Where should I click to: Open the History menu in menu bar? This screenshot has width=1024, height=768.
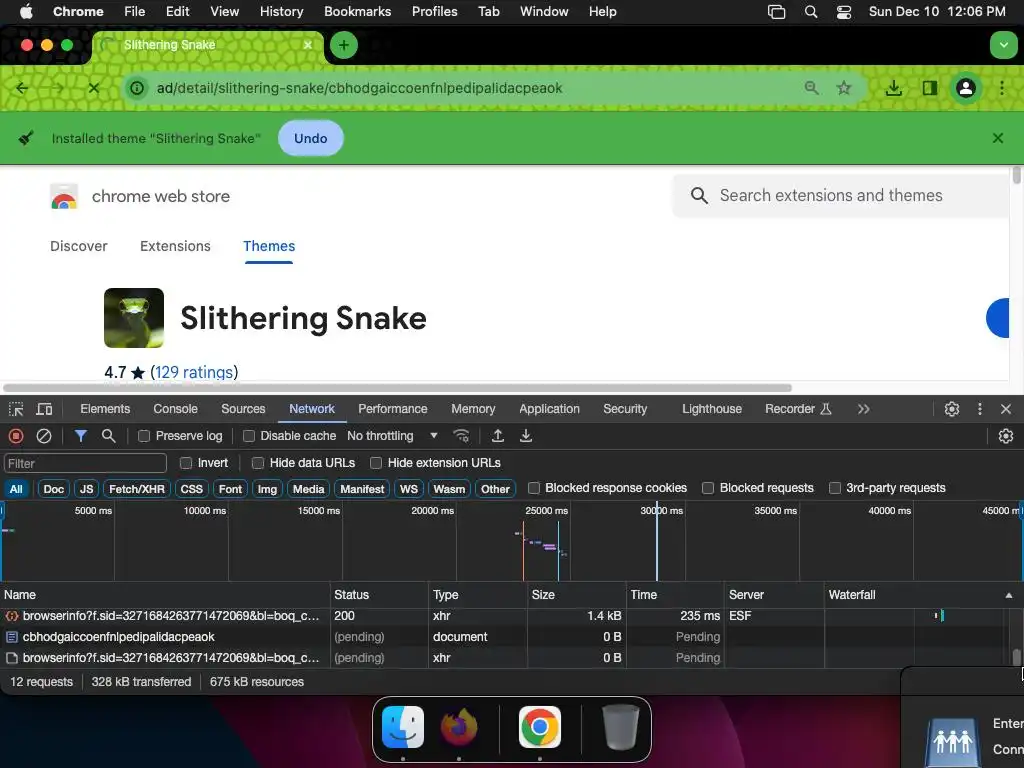281,12
